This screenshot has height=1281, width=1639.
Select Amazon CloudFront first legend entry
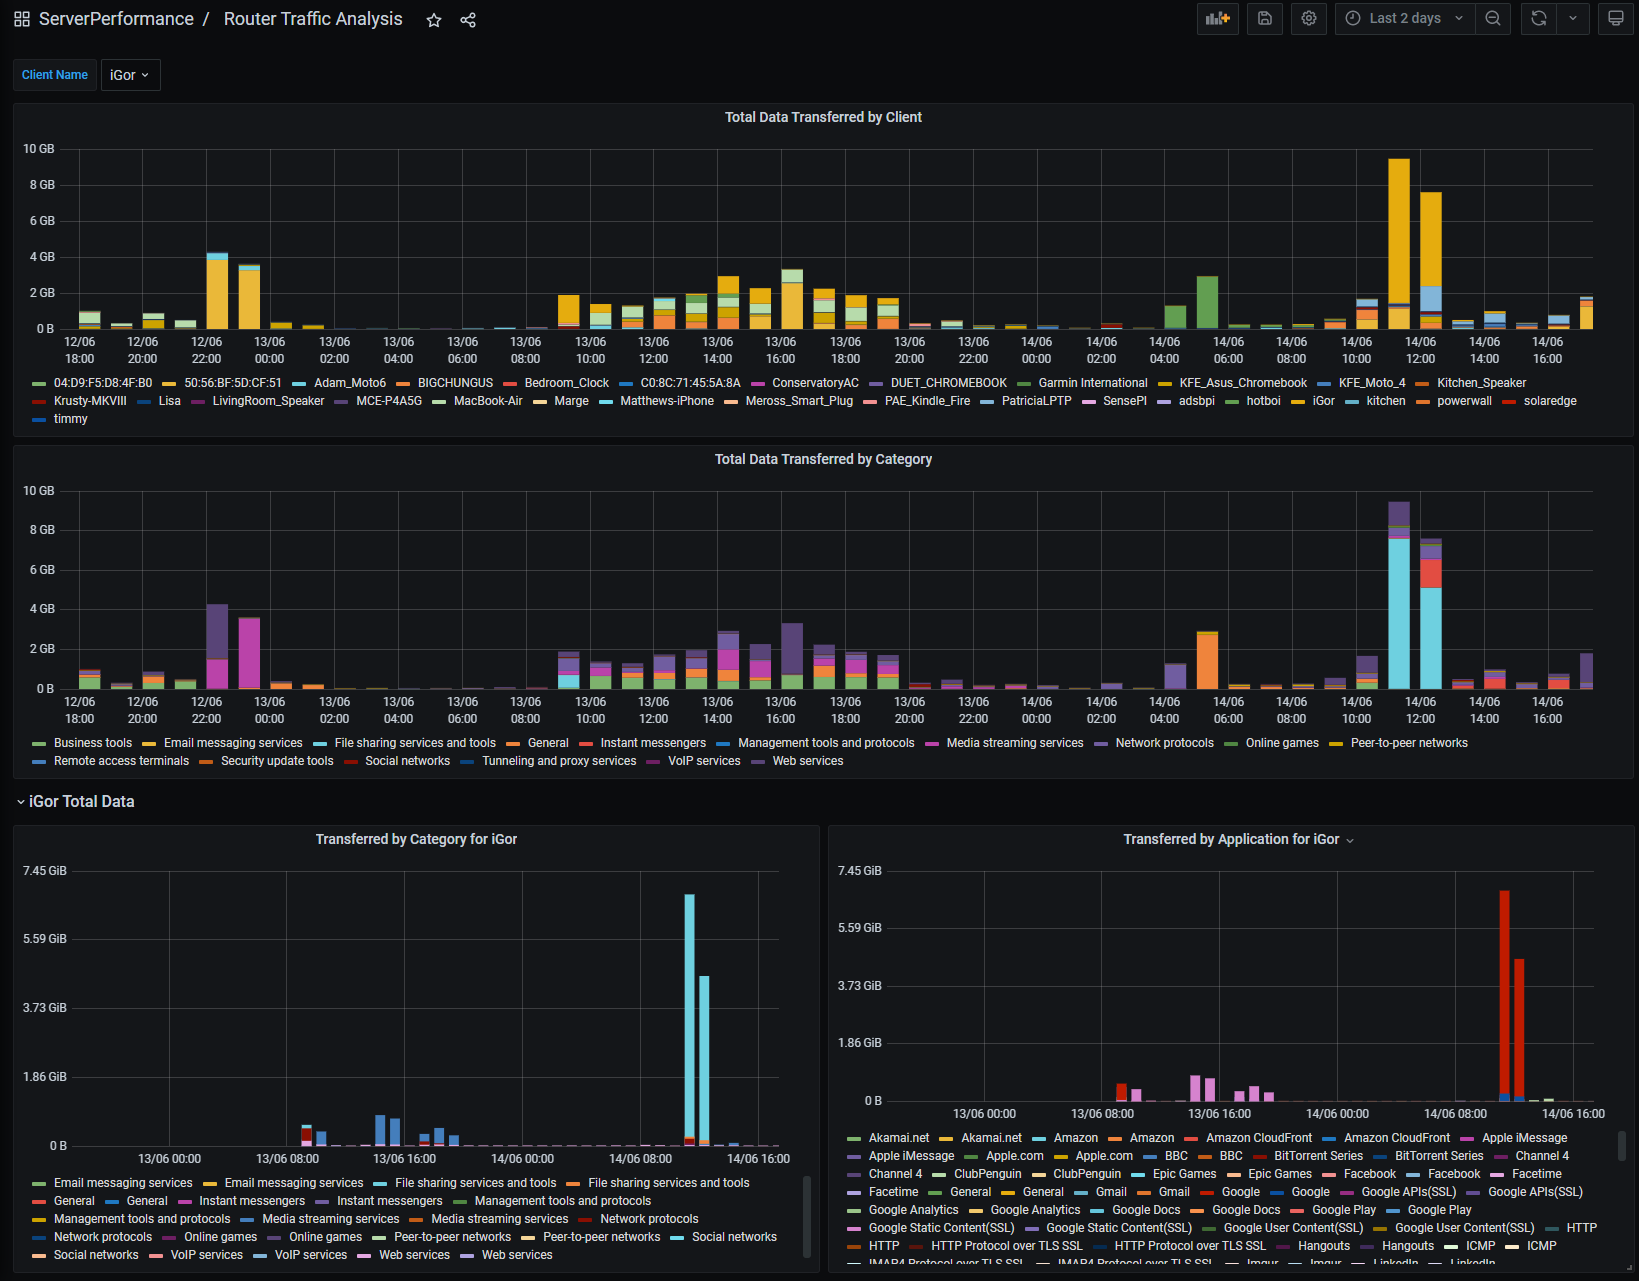1259,1138
